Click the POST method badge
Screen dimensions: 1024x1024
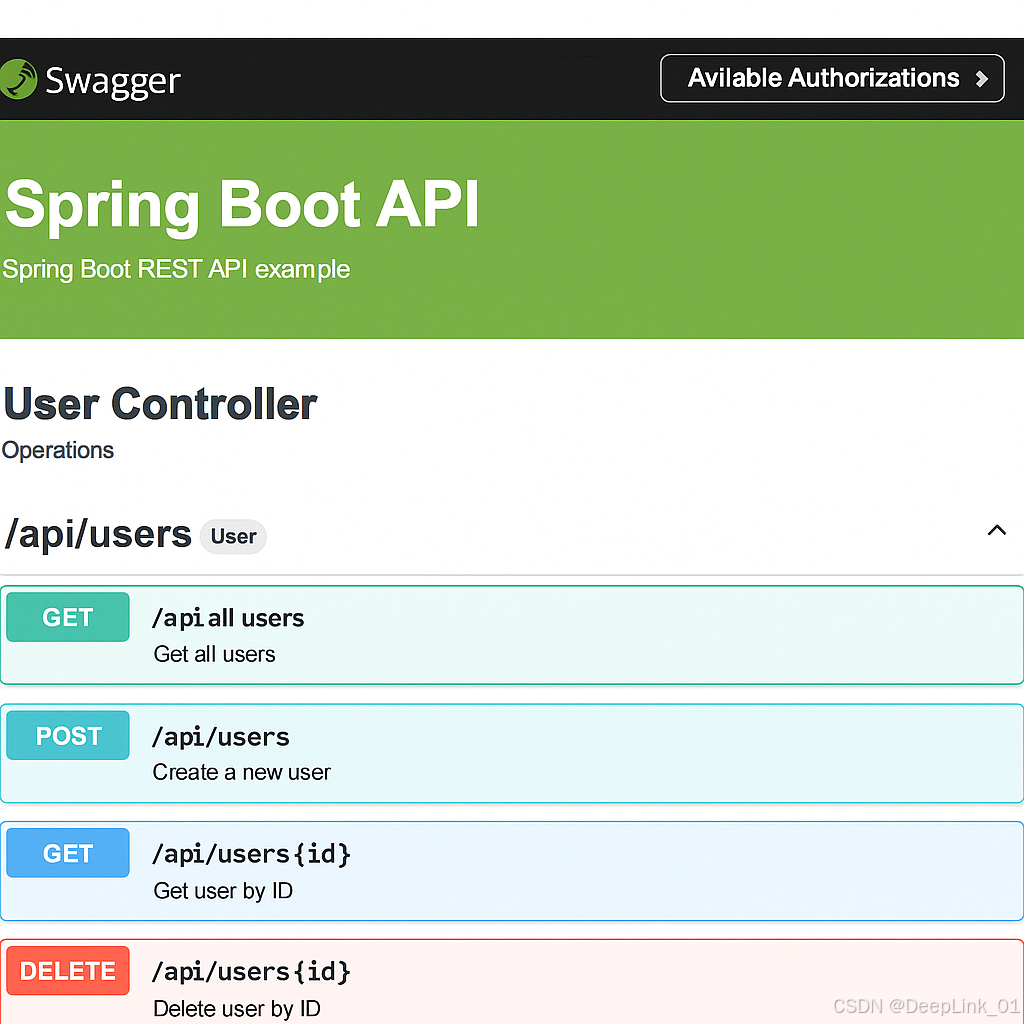pyautogui.click(x=68, y=735)
